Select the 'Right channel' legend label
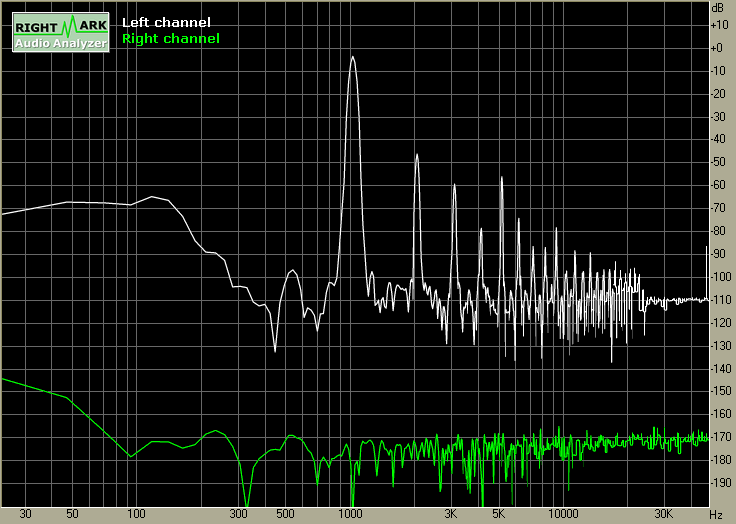The height and width of the screenshot is (524, 736). click(171, 39)
